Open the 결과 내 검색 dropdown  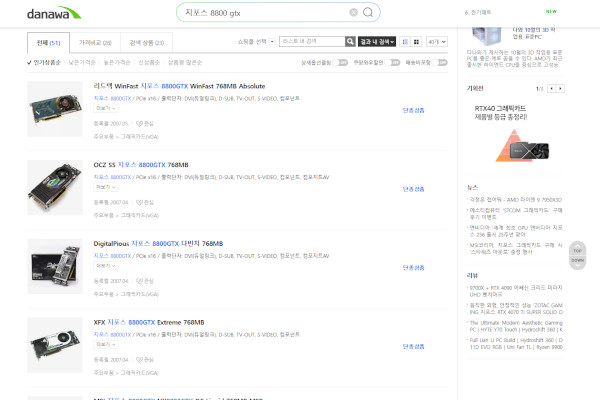point(377,41)
